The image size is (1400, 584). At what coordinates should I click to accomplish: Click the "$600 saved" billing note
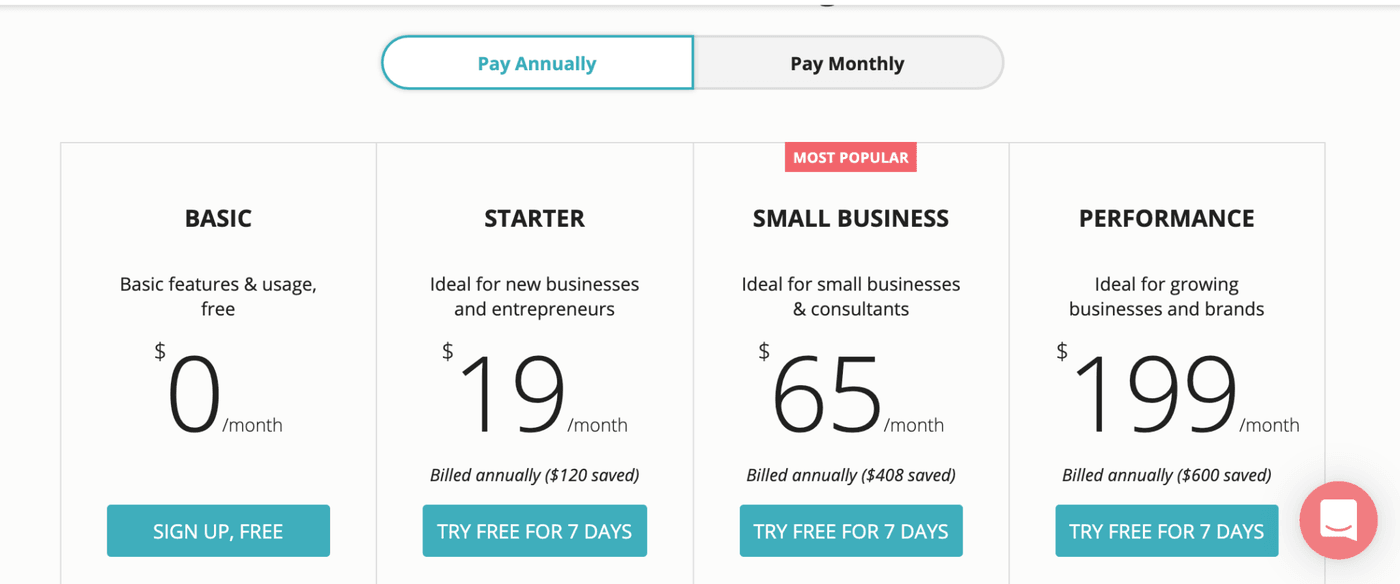coord(1167,475)
